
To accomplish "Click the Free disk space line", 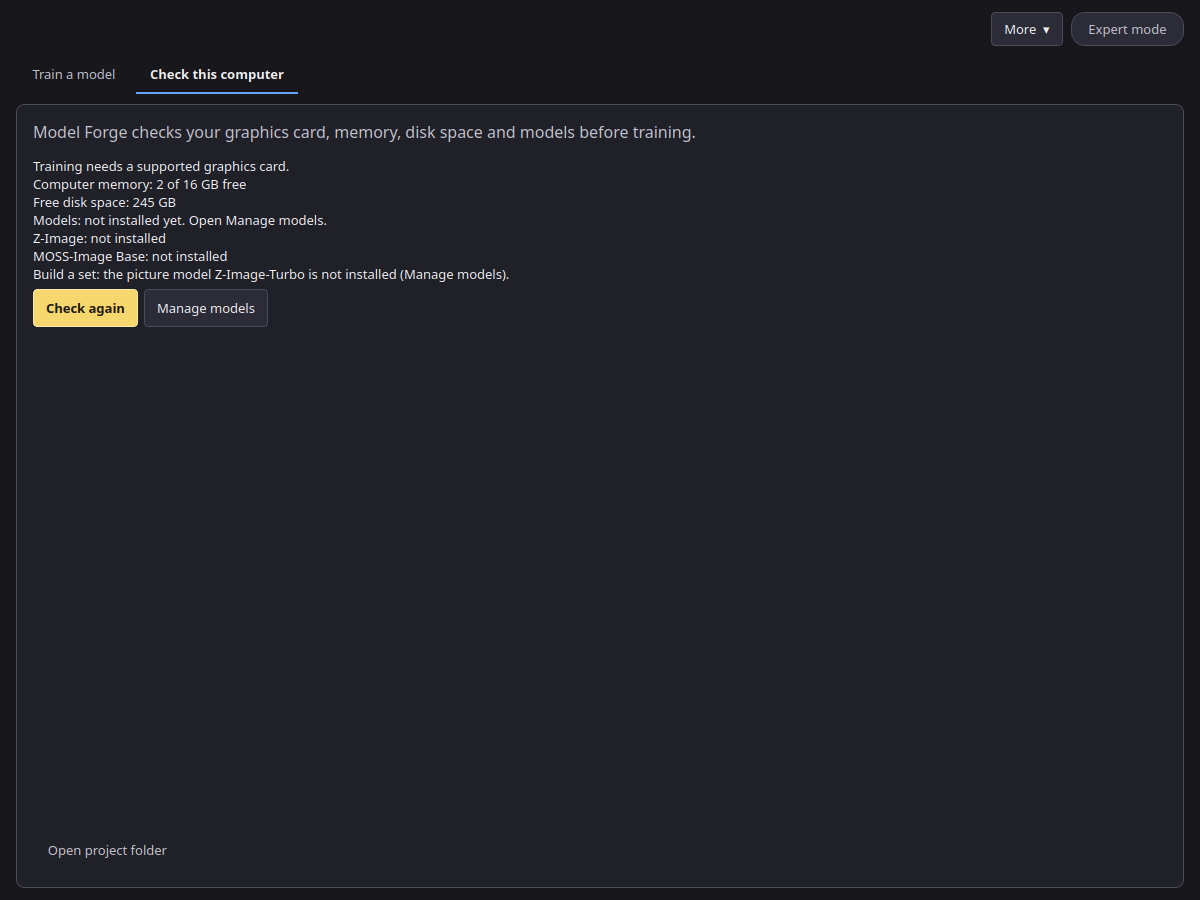I will 104,202.
